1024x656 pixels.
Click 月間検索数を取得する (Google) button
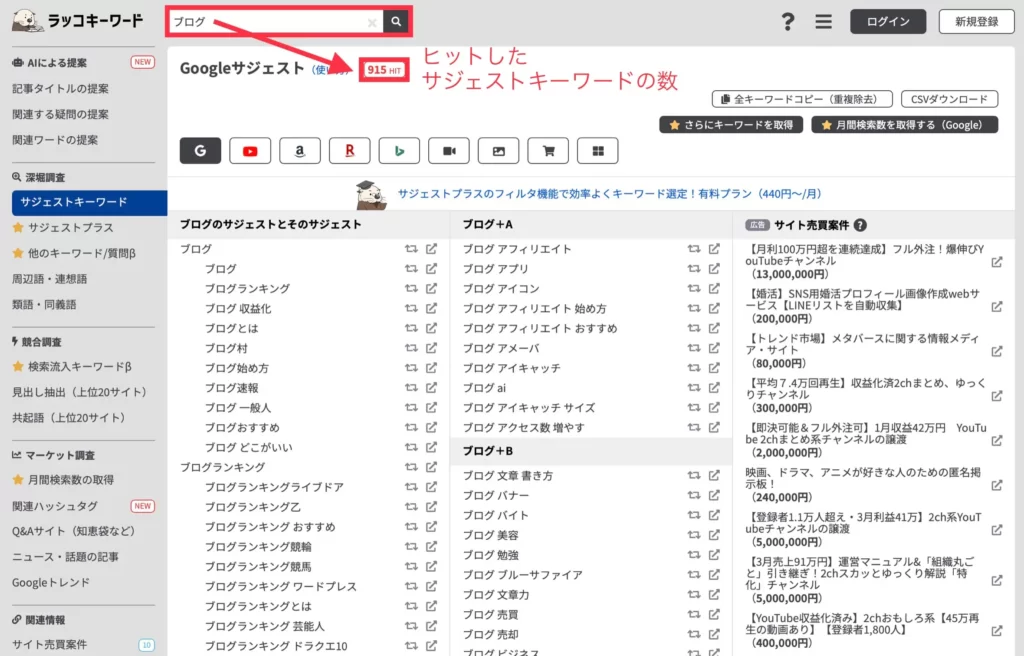pyautogui.click(x=904, y=125)
